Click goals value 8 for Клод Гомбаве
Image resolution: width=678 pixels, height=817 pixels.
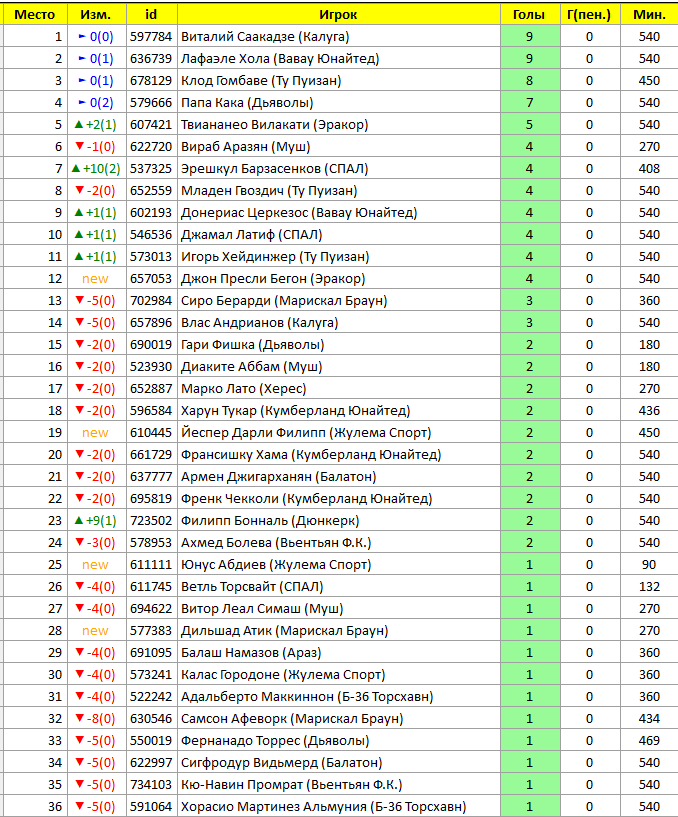click(529, 81)
